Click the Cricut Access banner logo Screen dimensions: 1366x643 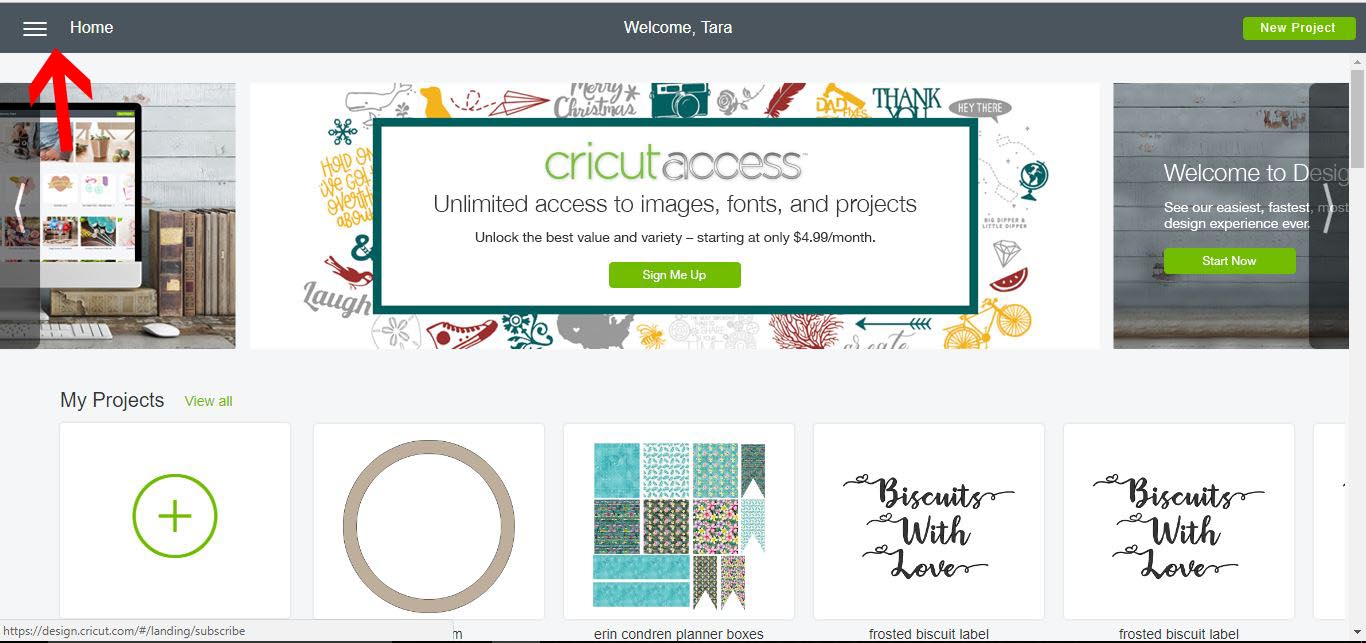click(x=675, y=162)
